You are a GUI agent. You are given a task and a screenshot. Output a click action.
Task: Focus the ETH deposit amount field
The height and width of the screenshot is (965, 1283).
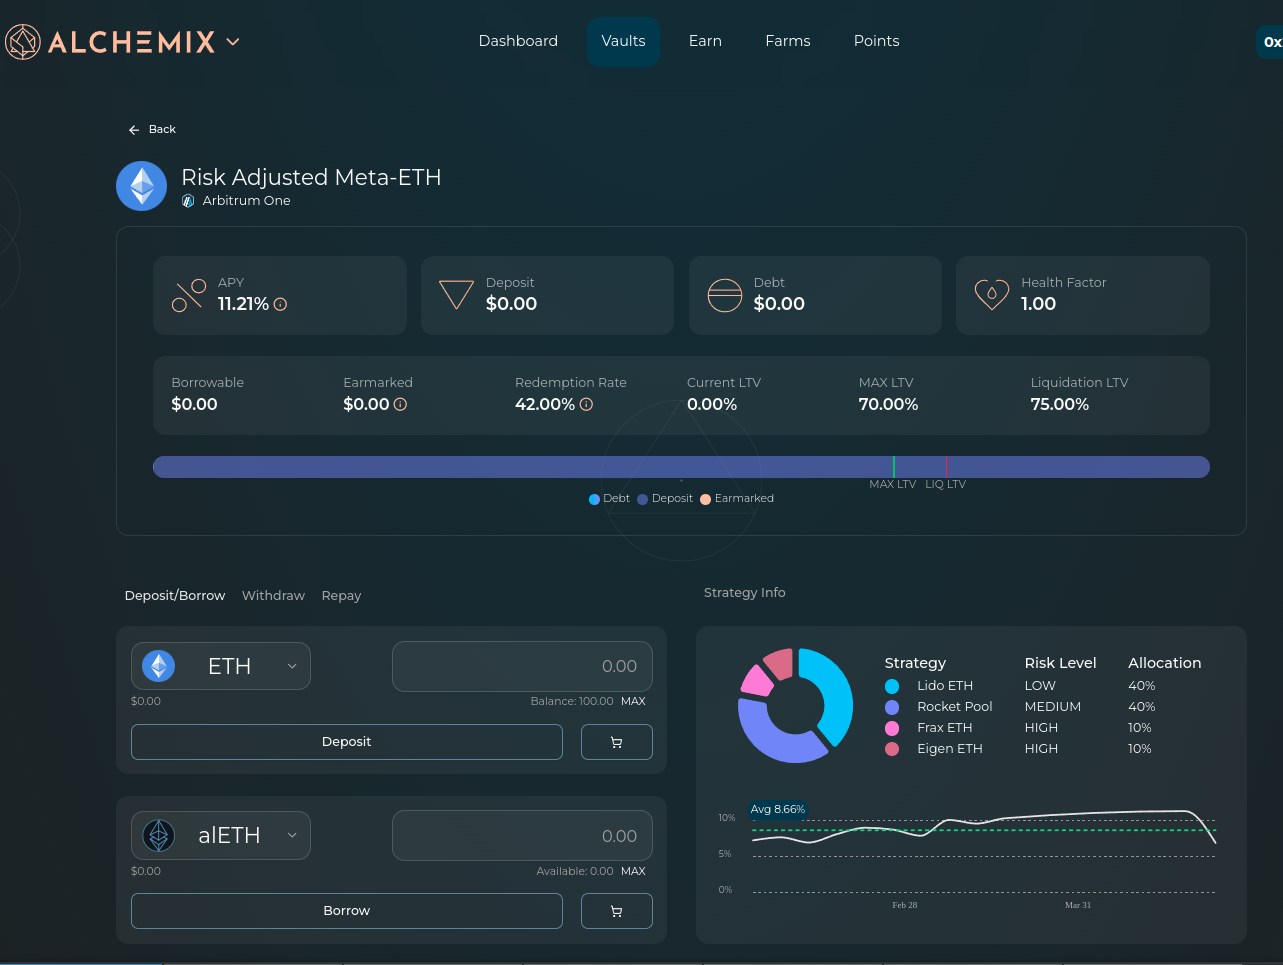click(x=522, y=667)
